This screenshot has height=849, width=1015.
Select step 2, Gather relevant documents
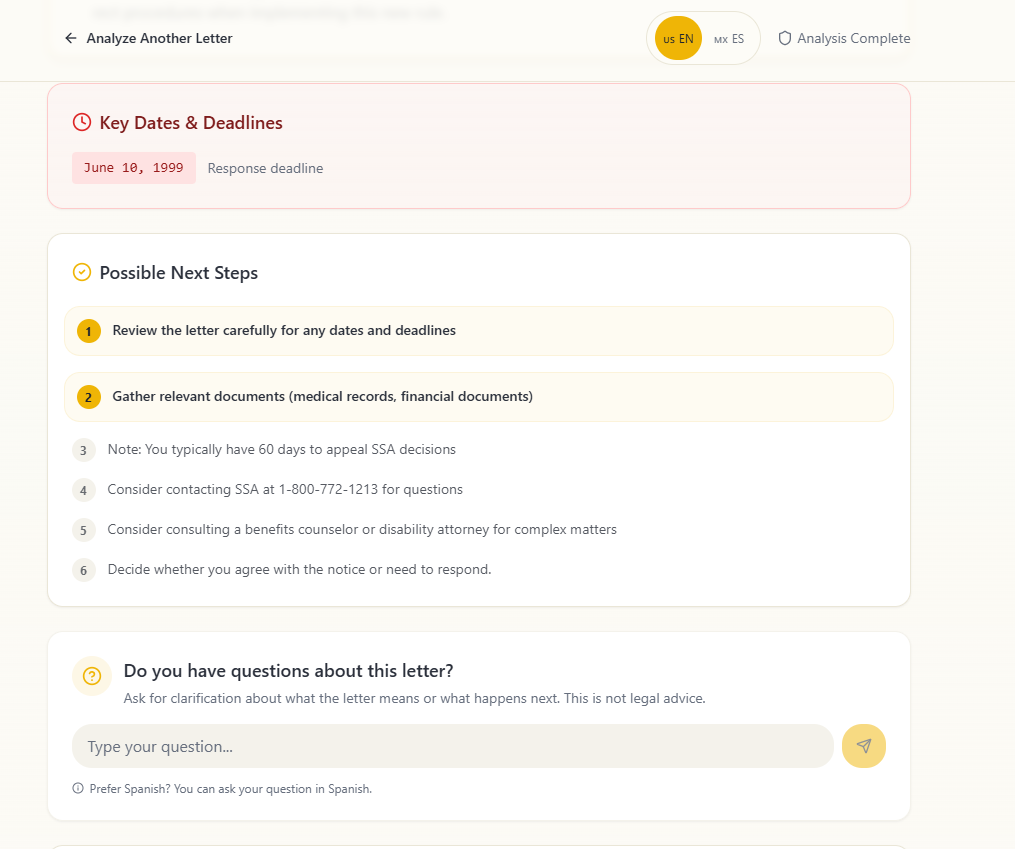coord(478,396)
